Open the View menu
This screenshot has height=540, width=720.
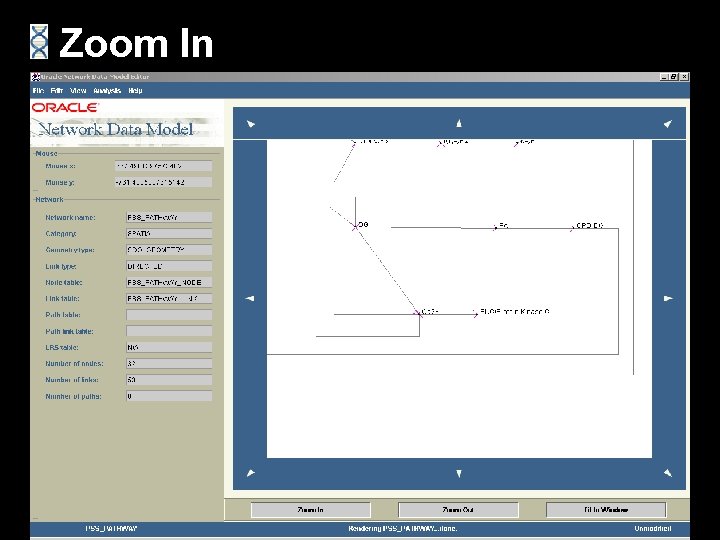pyautogui.click(x=78, y=90)
